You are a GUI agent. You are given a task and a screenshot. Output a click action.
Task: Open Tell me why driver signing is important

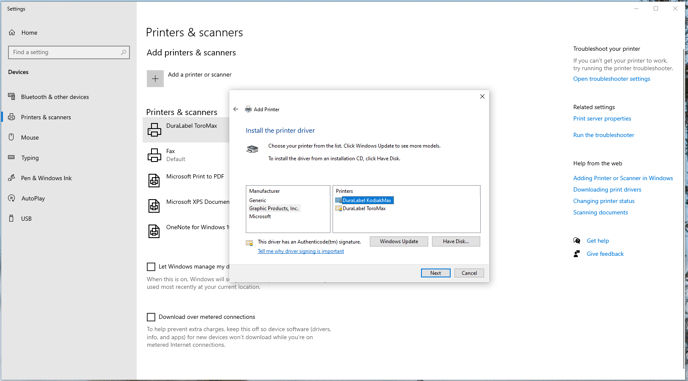(x=301, y=251)
